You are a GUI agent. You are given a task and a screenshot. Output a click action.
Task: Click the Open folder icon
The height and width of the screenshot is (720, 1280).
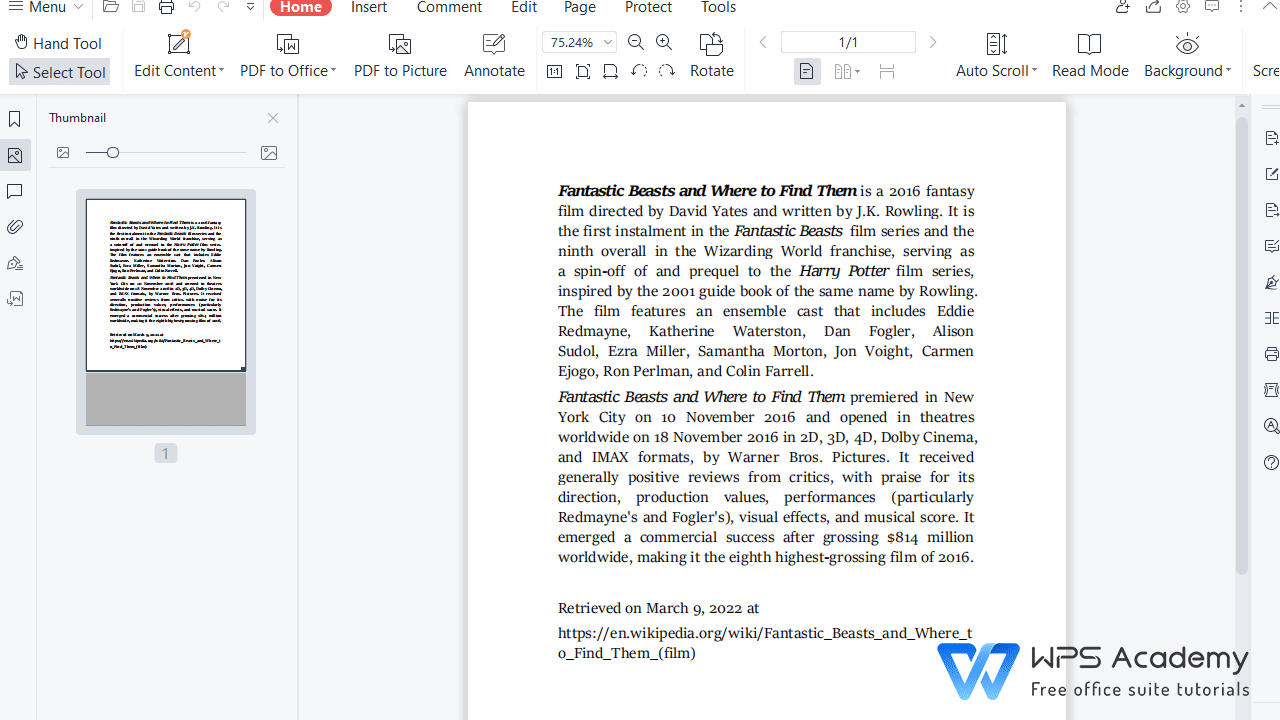[x=111, y=7]
